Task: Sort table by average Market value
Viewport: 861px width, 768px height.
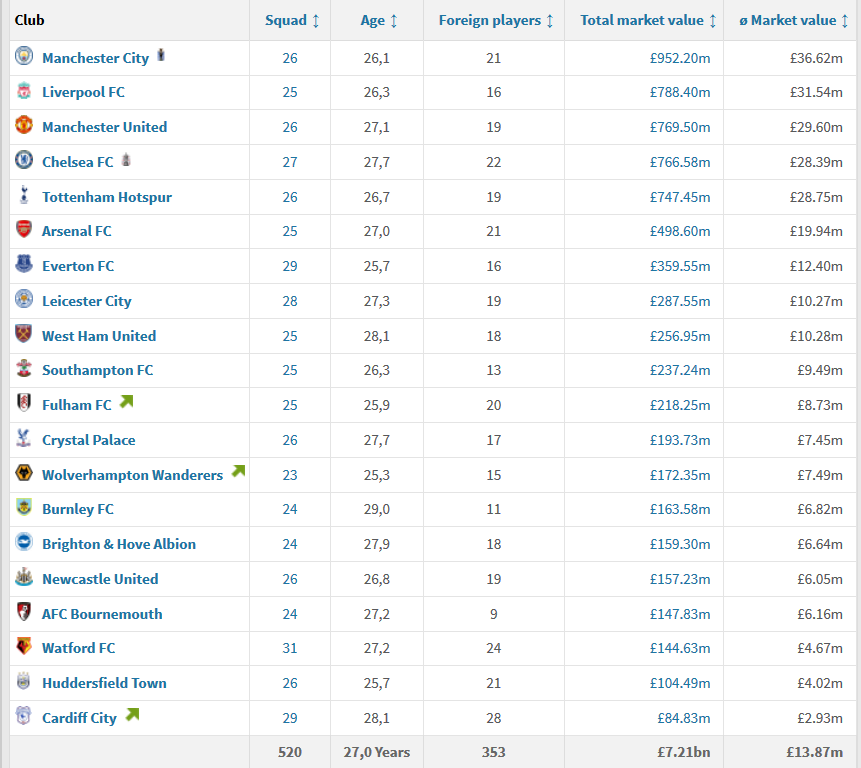Action: (793, 20)
